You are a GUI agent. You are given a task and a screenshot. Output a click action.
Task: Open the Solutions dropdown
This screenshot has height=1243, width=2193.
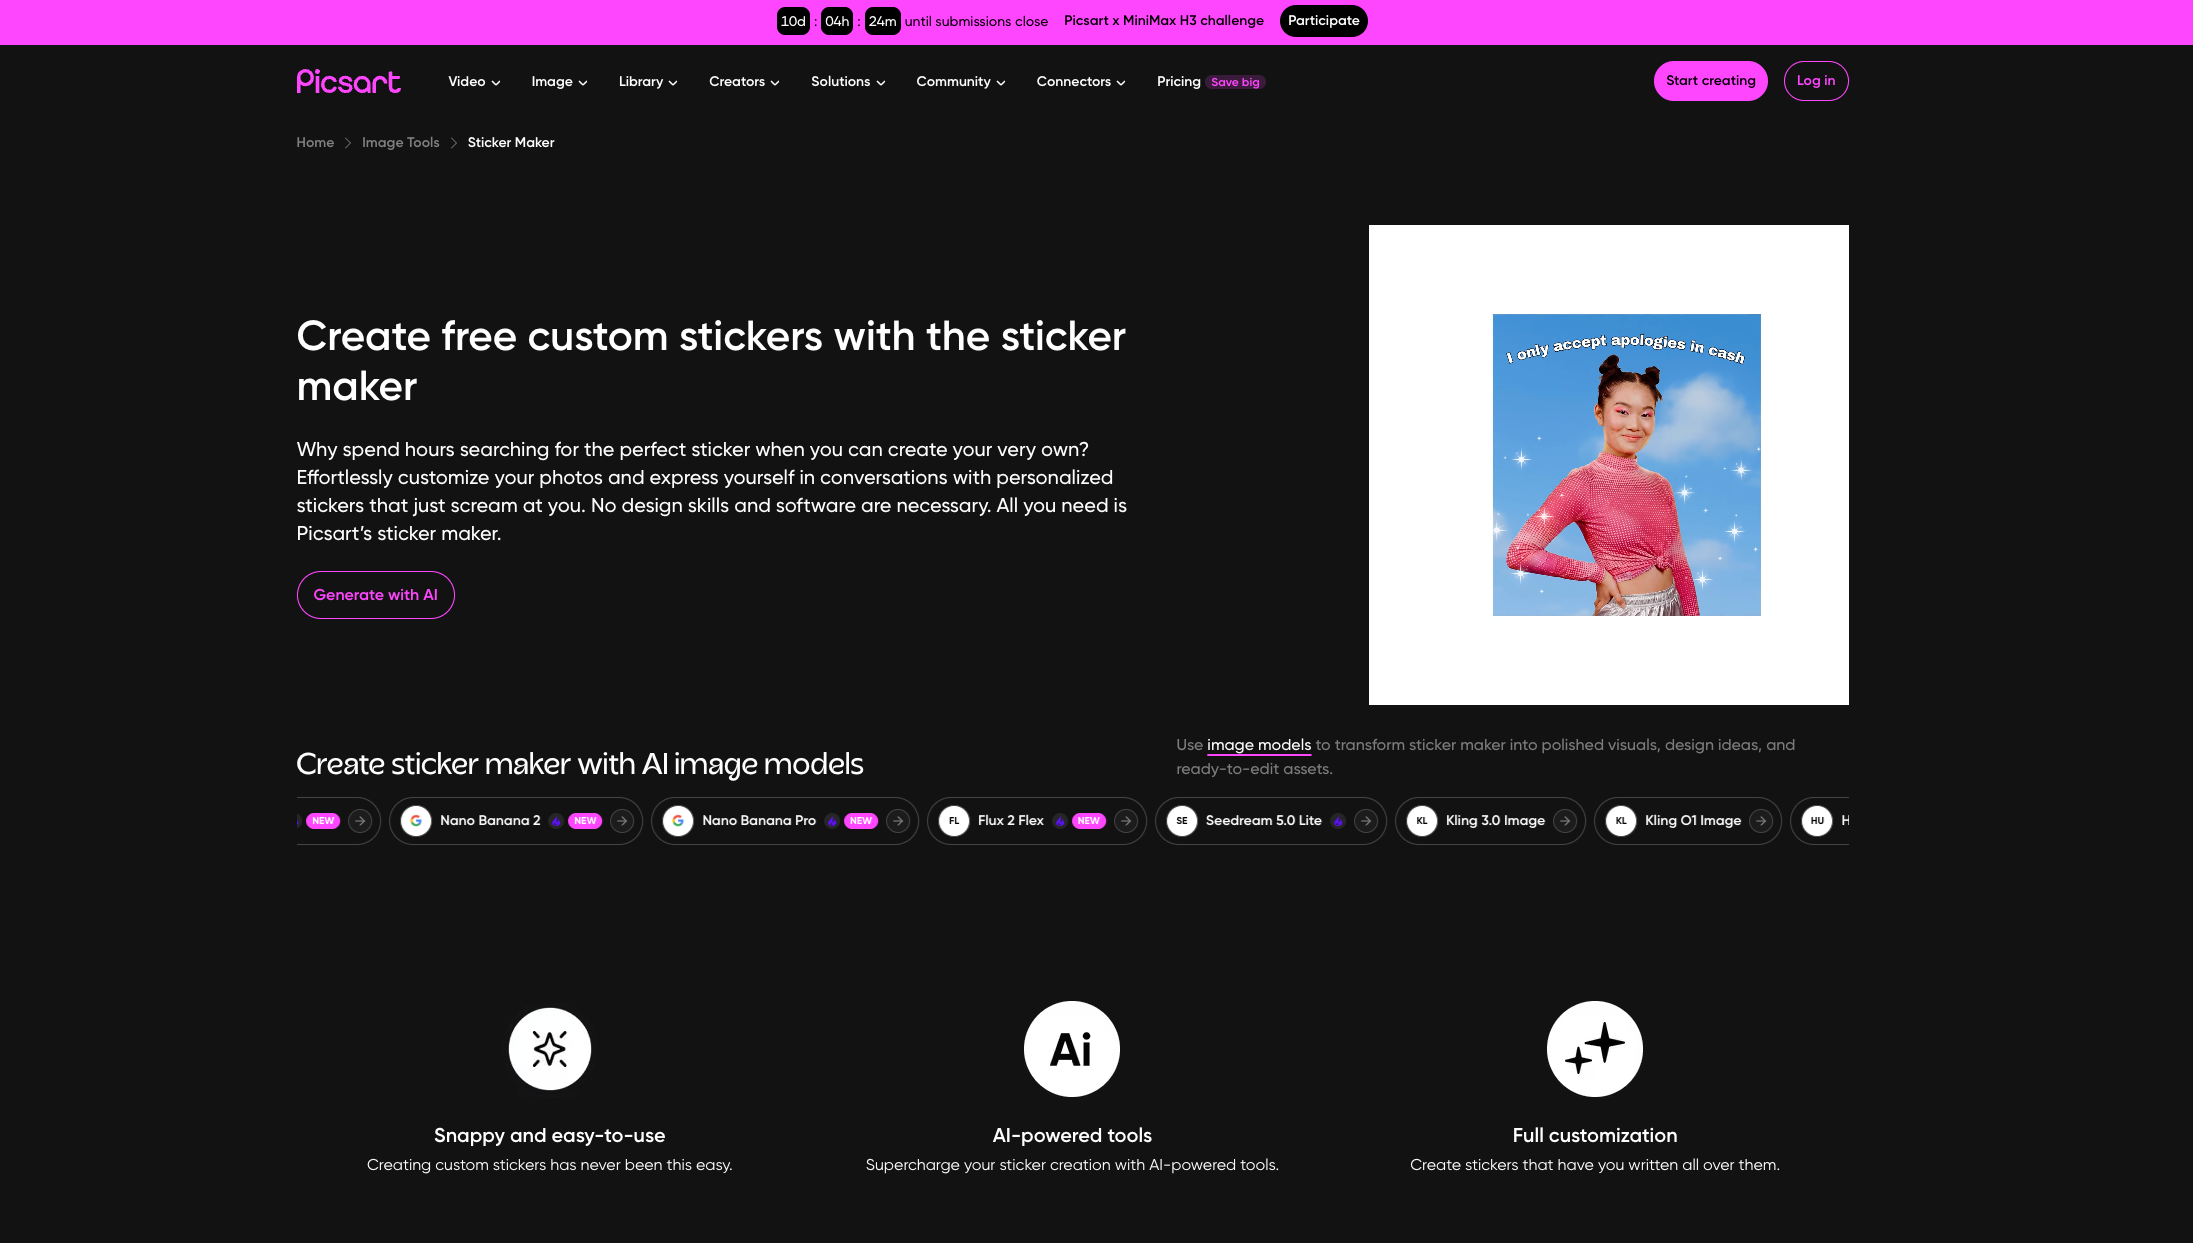pos(848,82)
